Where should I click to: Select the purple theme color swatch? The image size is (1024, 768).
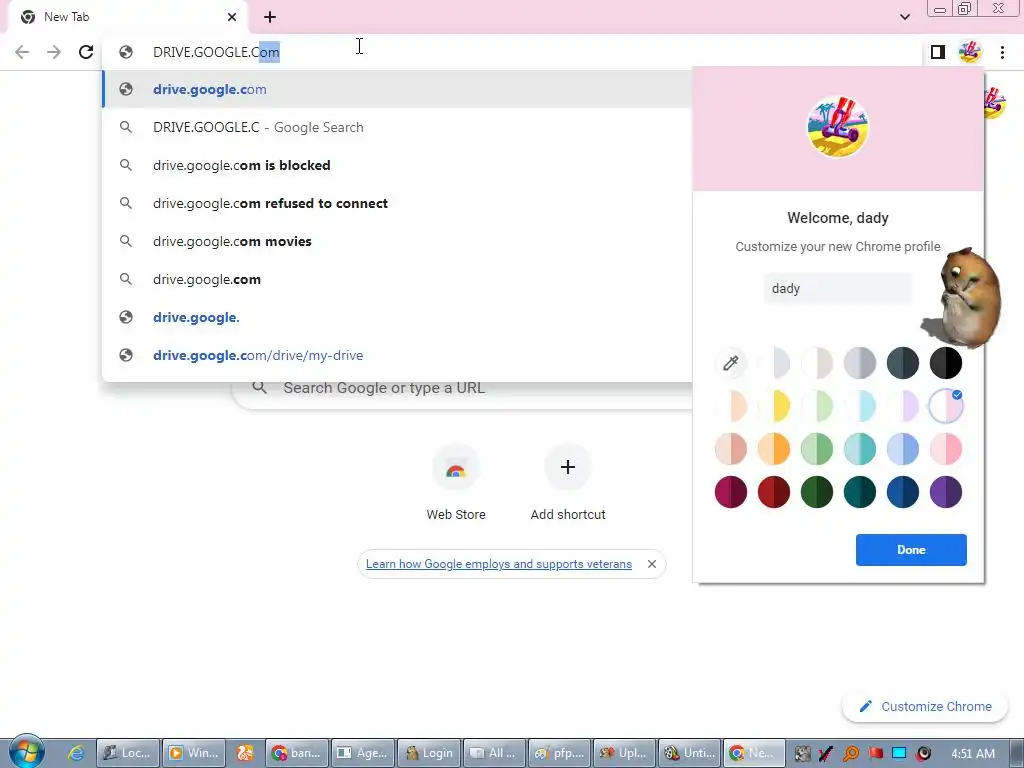(946, 492)
